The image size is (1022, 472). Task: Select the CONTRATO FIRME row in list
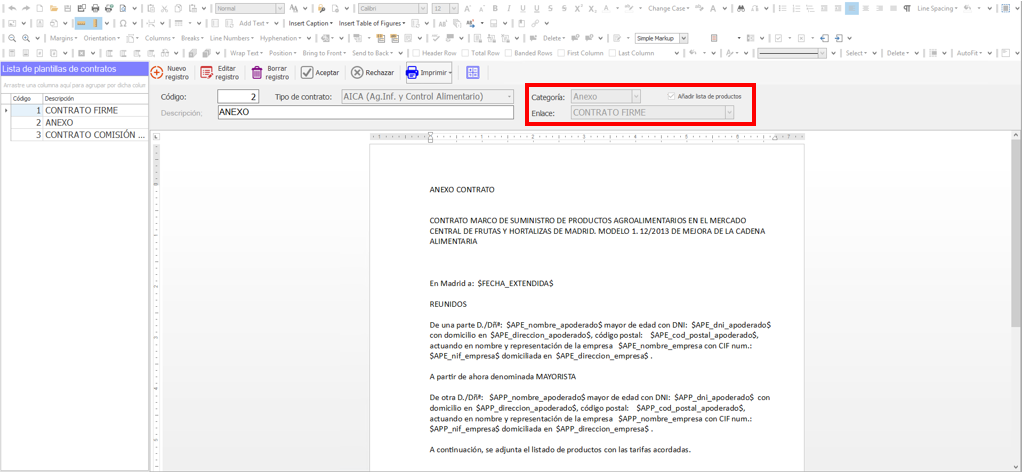[80, 110]
